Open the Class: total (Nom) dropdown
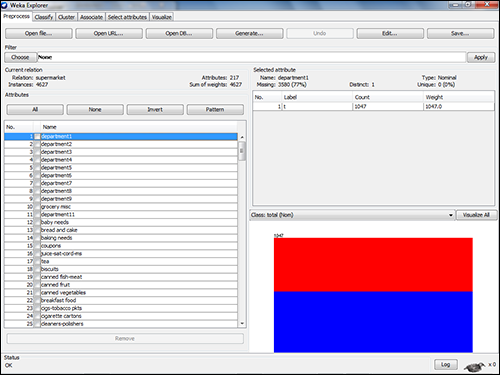 352,215
